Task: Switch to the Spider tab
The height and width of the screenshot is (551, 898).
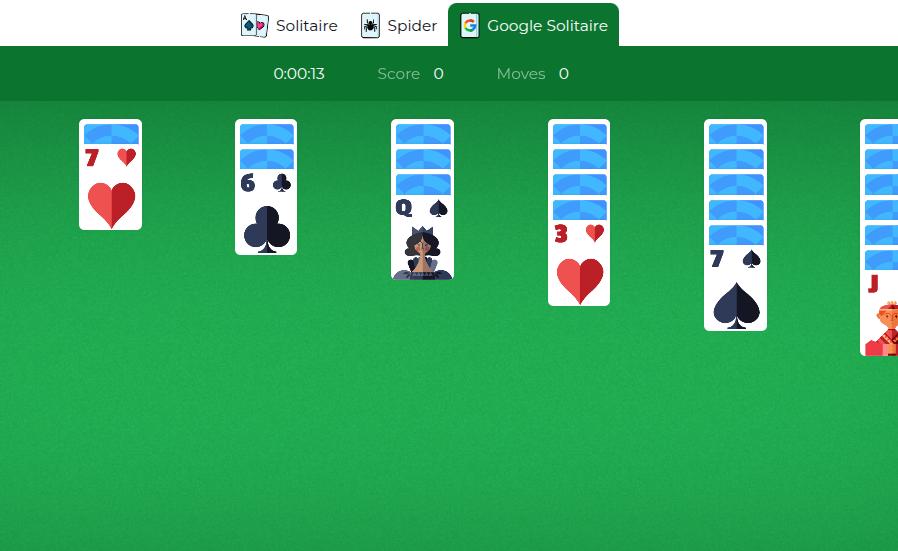Action: [x=399, y=25]
